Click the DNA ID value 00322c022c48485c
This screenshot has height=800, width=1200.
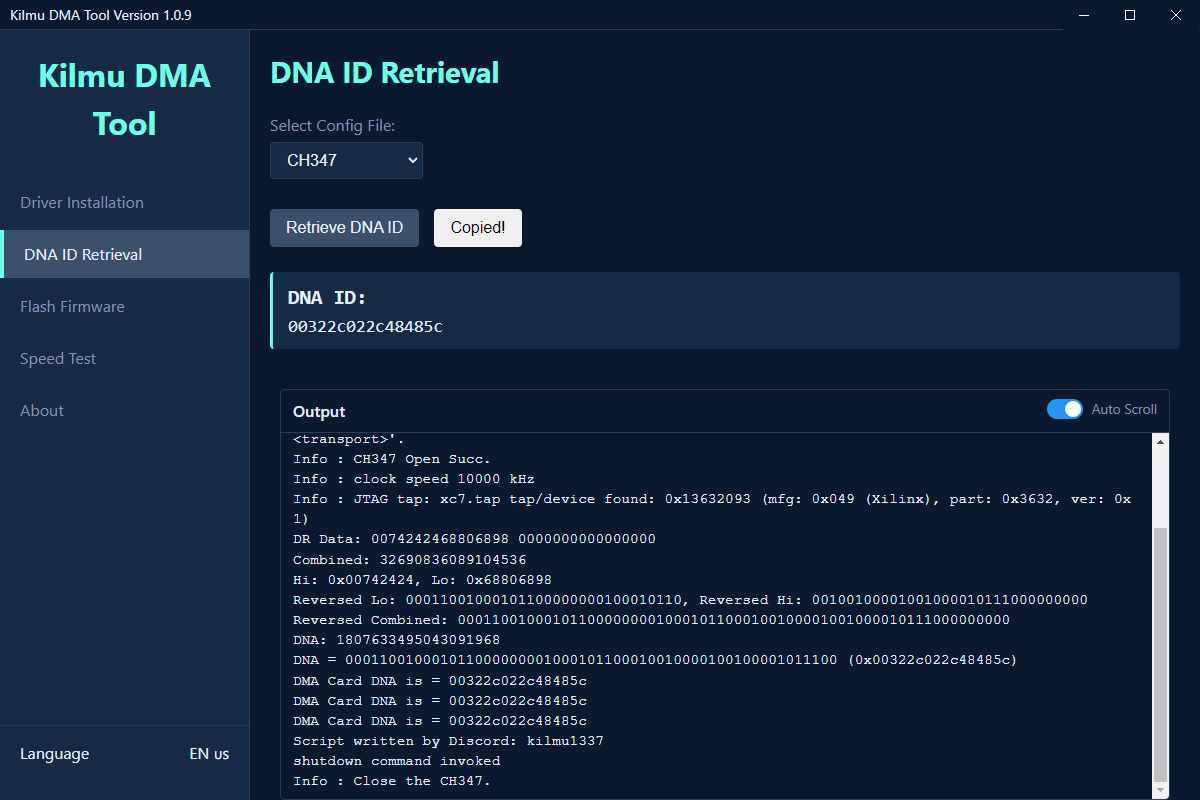tap(365, 326)
